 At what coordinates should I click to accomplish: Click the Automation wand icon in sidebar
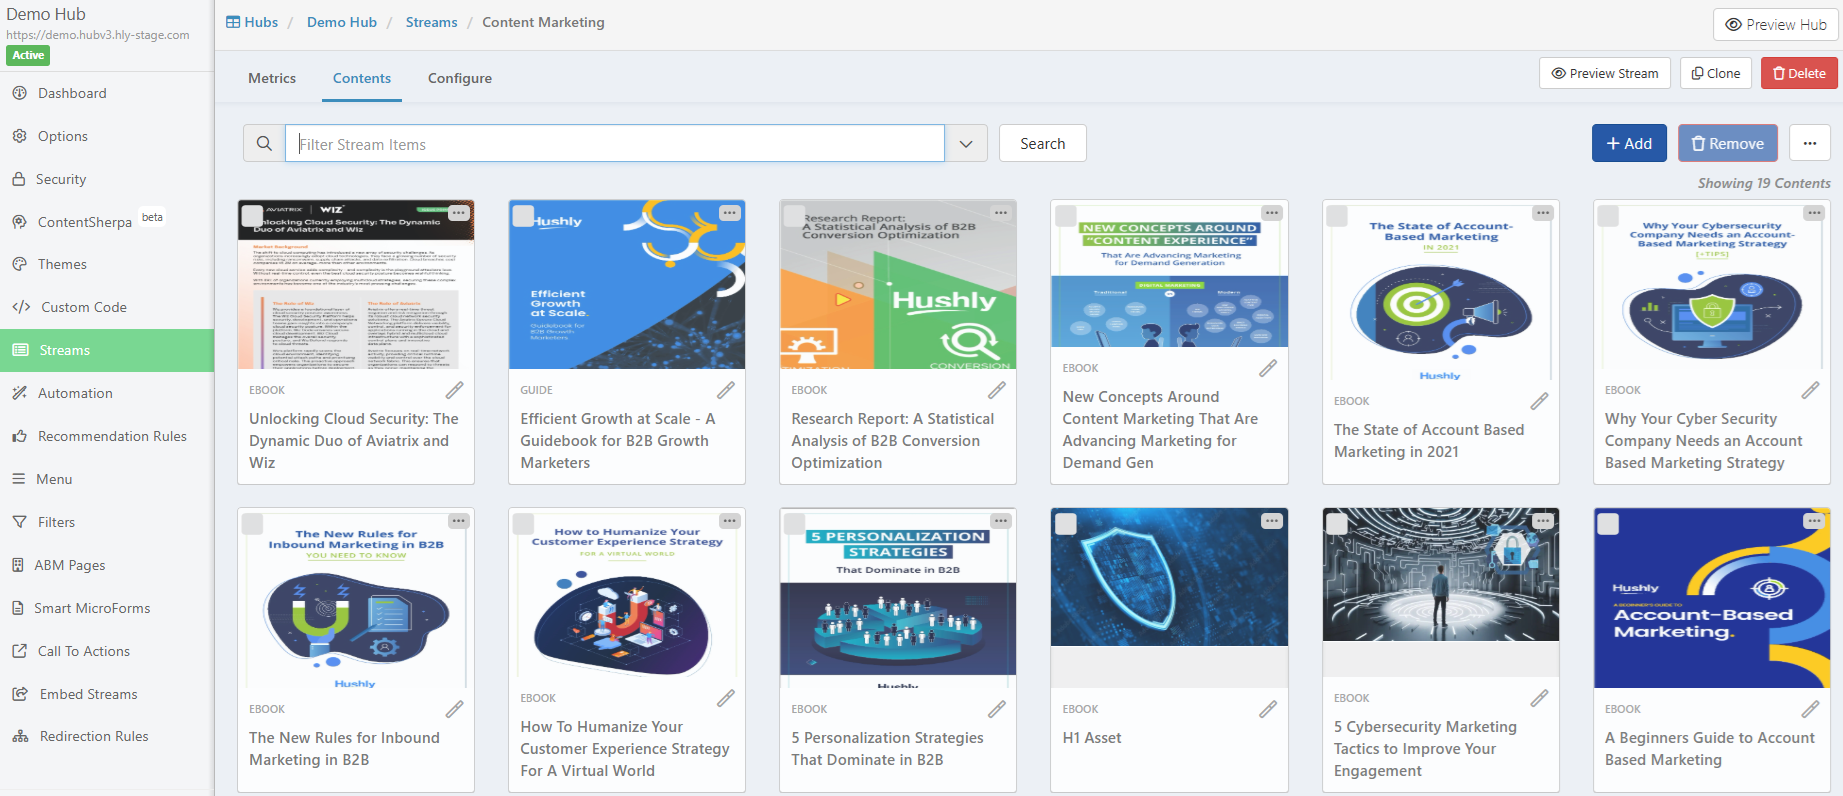point(19,393)
